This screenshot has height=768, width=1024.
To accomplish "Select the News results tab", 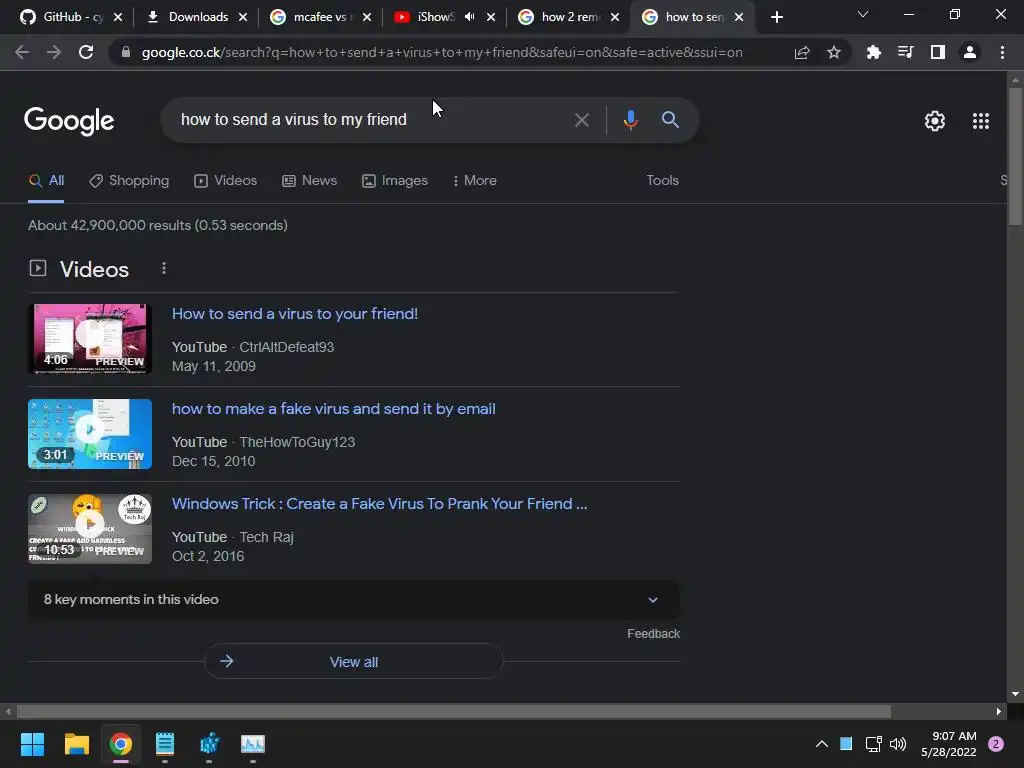I will [310, 181].
